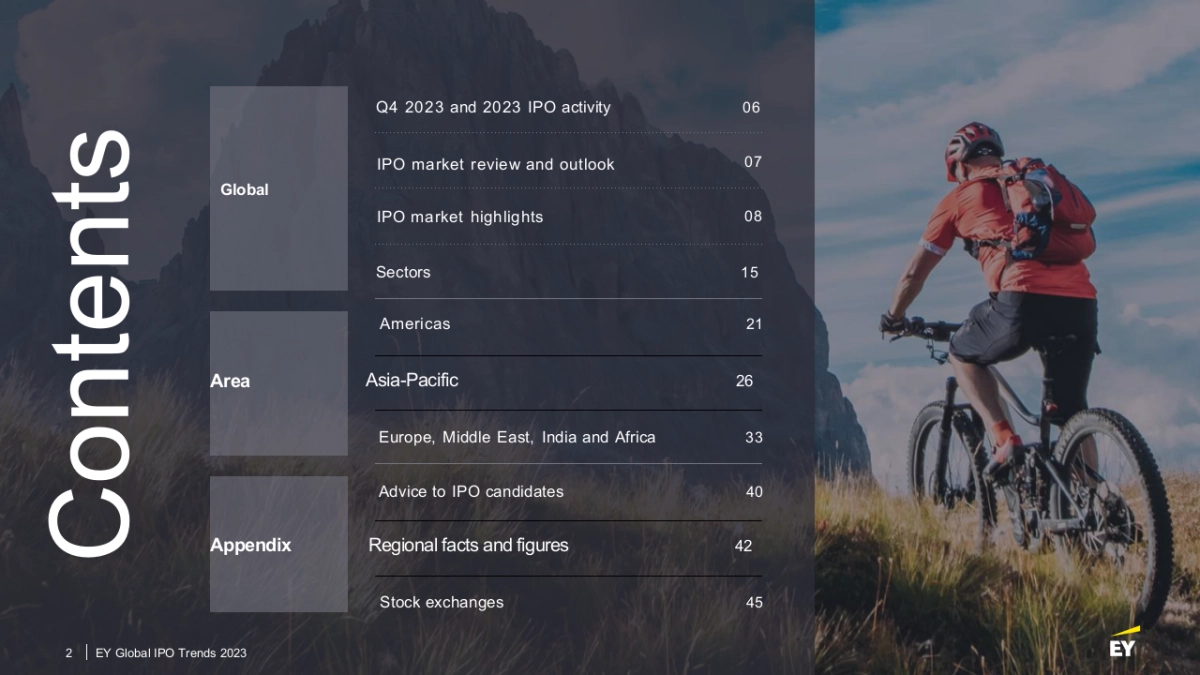Select 'Europe, Middle East, India and Africa'
The width and height of the screenshot is (1200, 675).
coord(517,437)
